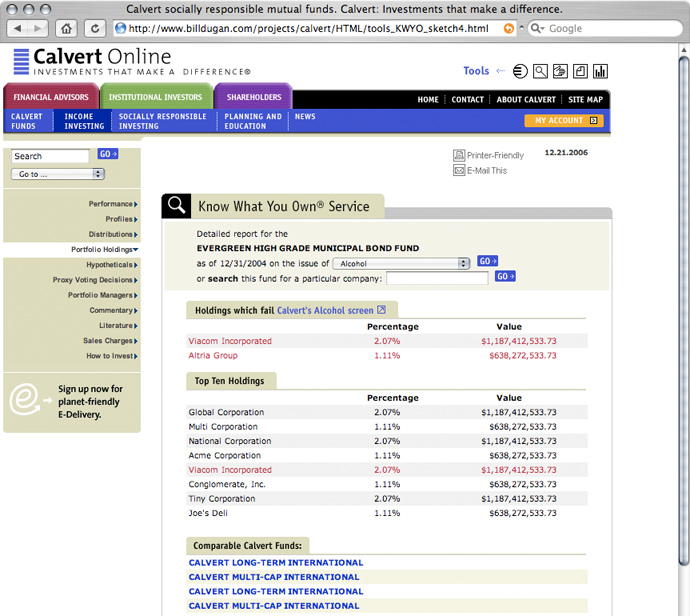690x616 pixels.
Task: Click Printer-Friendly text link
Action: click(x=495, y=155)
